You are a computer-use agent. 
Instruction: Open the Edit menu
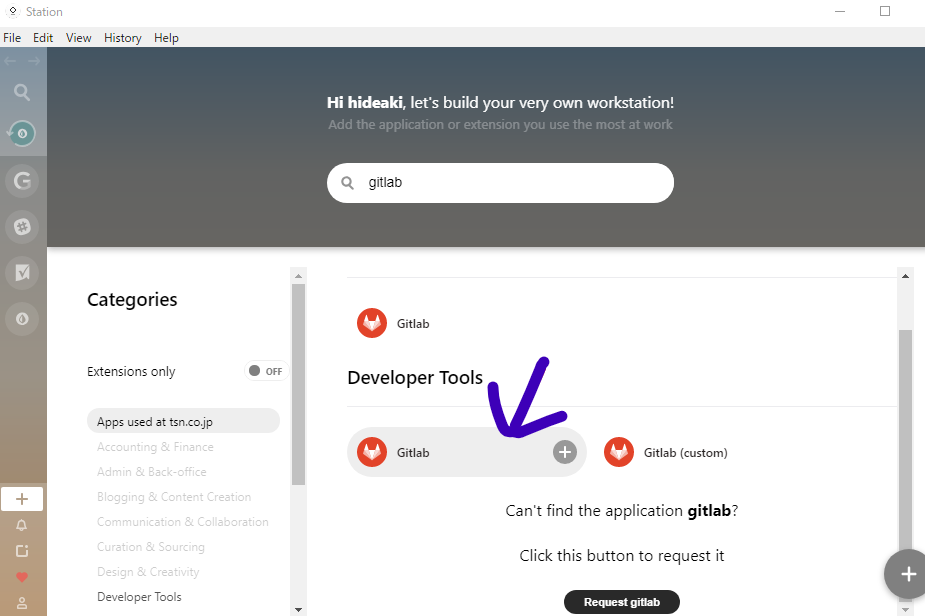tap(42, 38)
